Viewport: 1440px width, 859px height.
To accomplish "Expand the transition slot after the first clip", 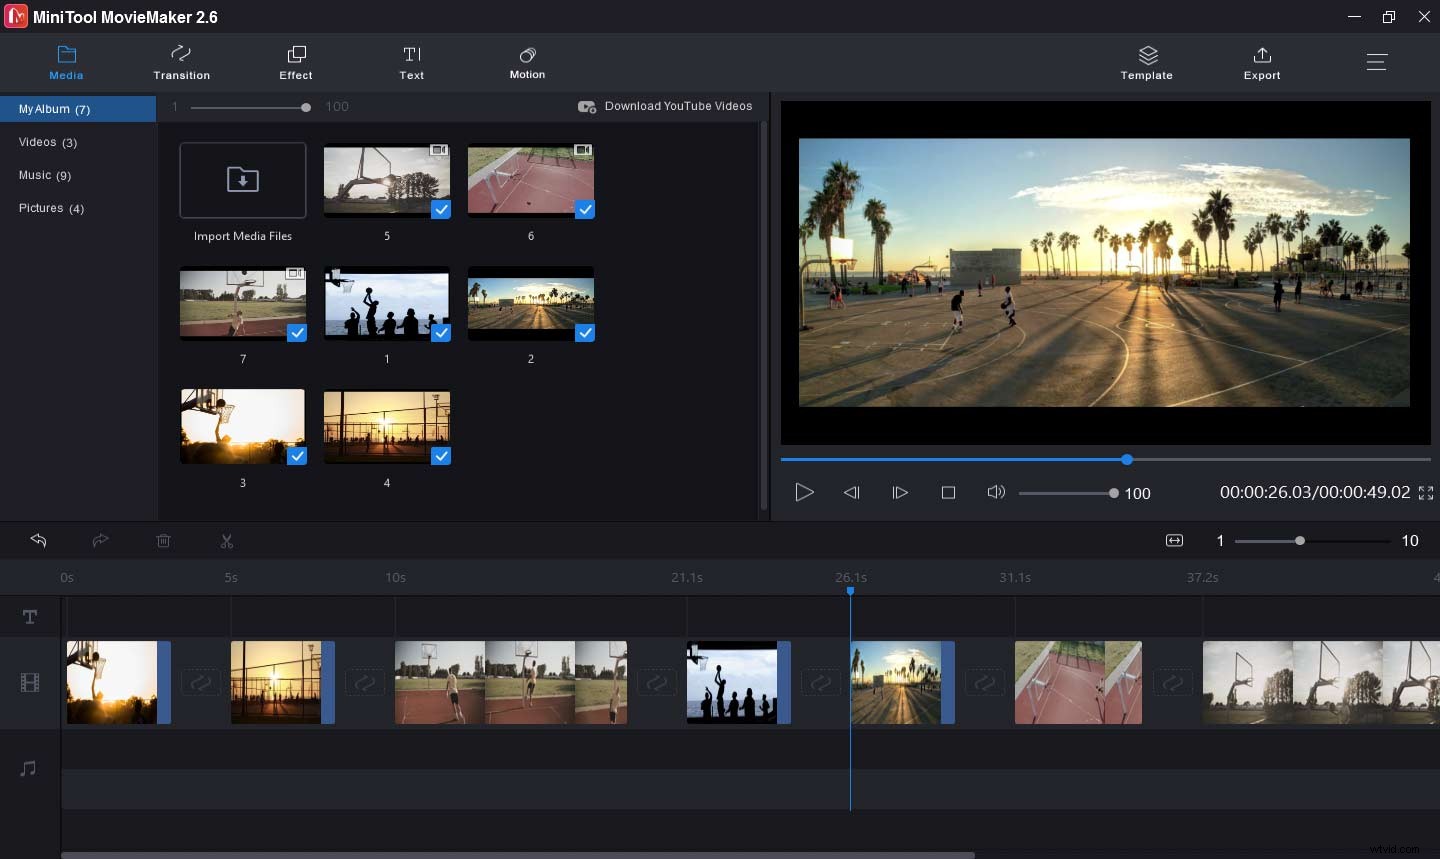I will pos(200,682).
